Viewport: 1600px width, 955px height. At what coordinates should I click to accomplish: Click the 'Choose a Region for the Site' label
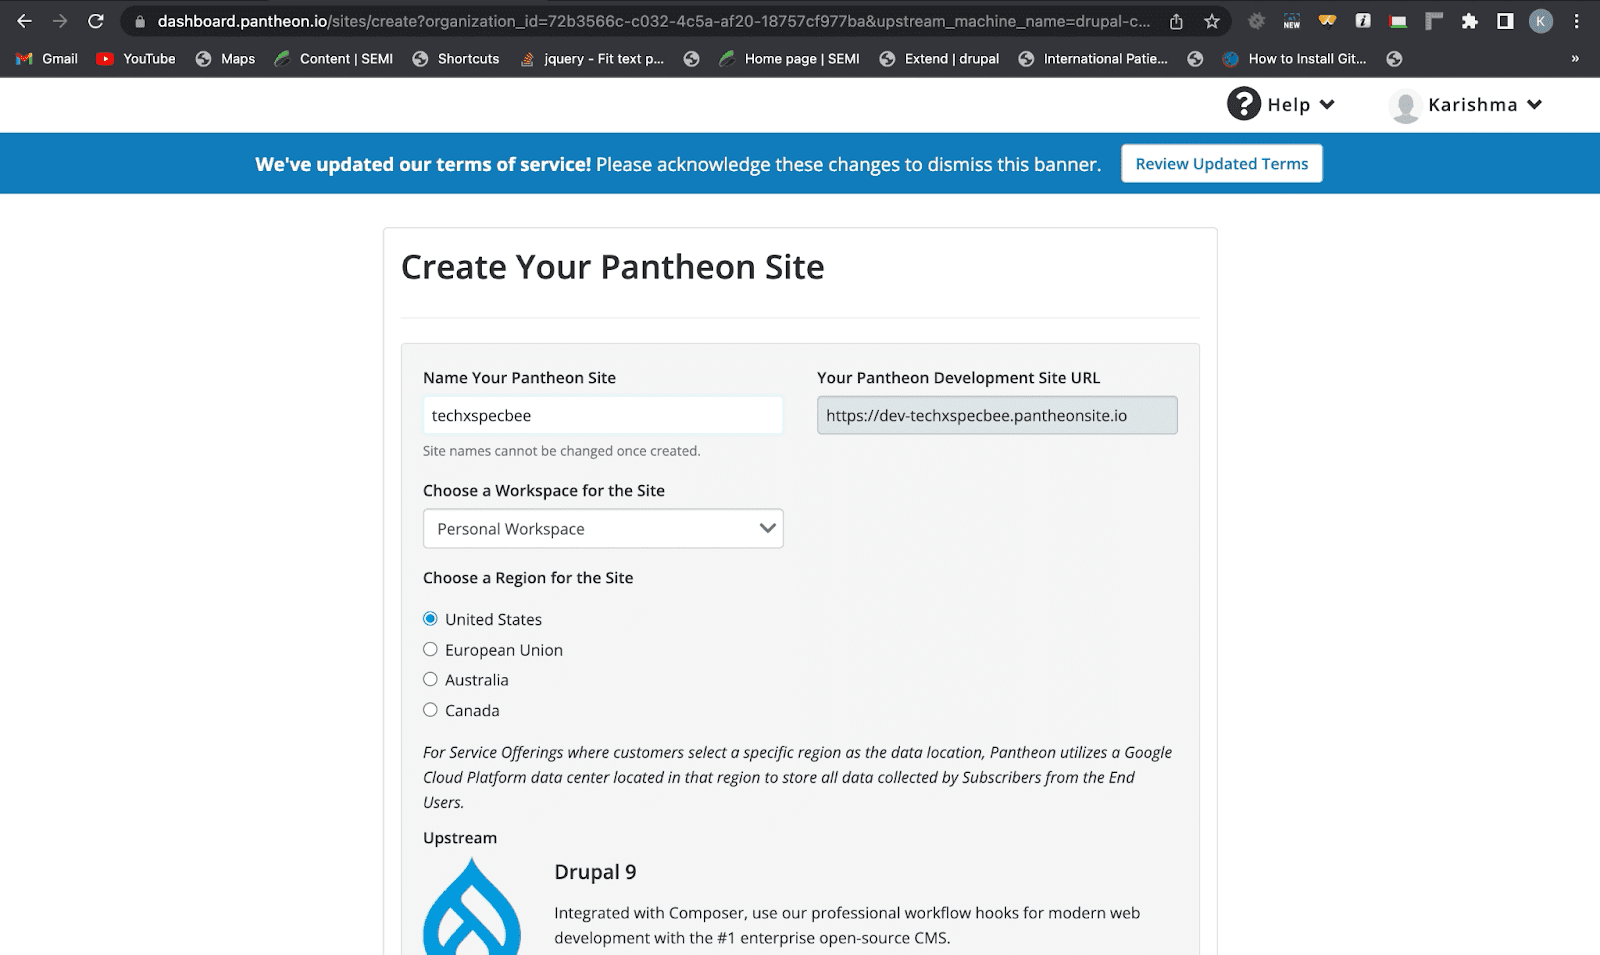tap(528, 578)
